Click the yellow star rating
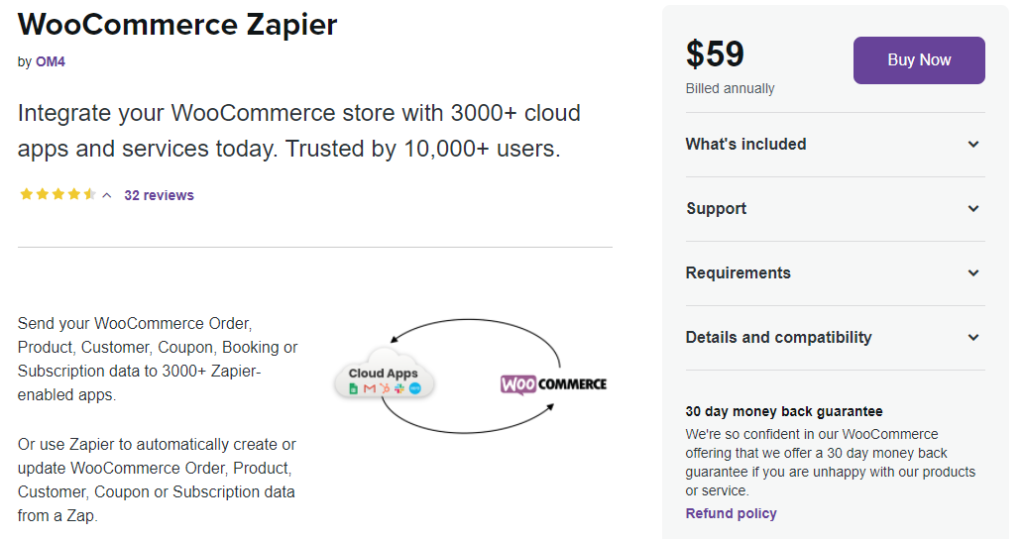 point(58,194)
